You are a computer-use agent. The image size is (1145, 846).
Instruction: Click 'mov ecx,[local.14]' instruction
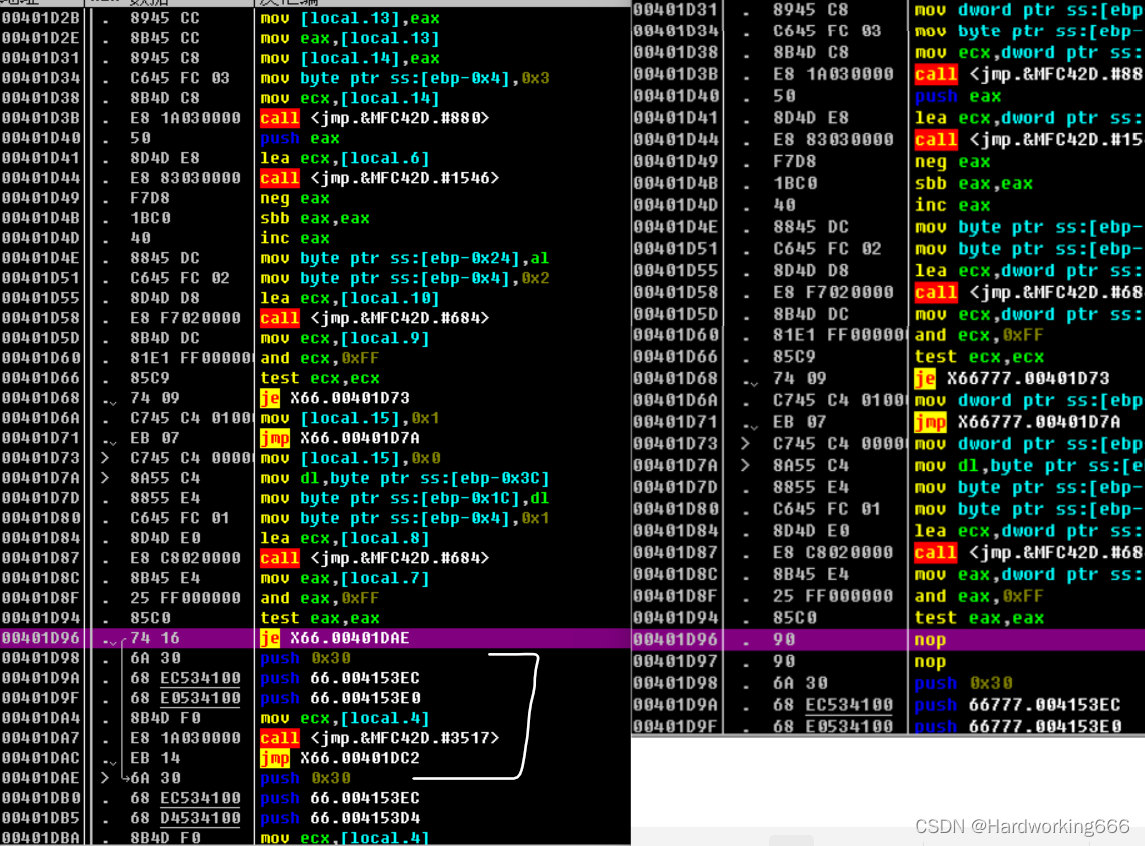(x=350, y=98)
